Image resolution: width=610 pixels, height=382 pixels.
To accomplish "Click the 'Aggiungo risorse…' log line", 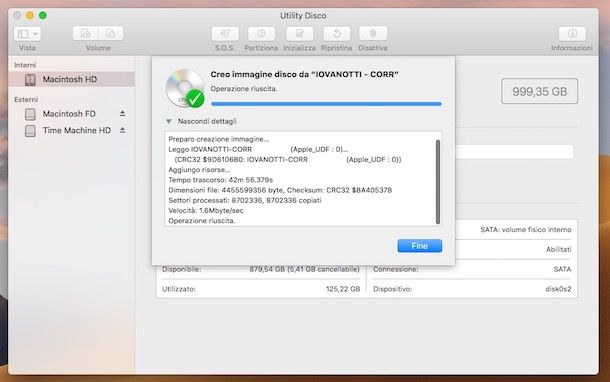I will point(199,170).
